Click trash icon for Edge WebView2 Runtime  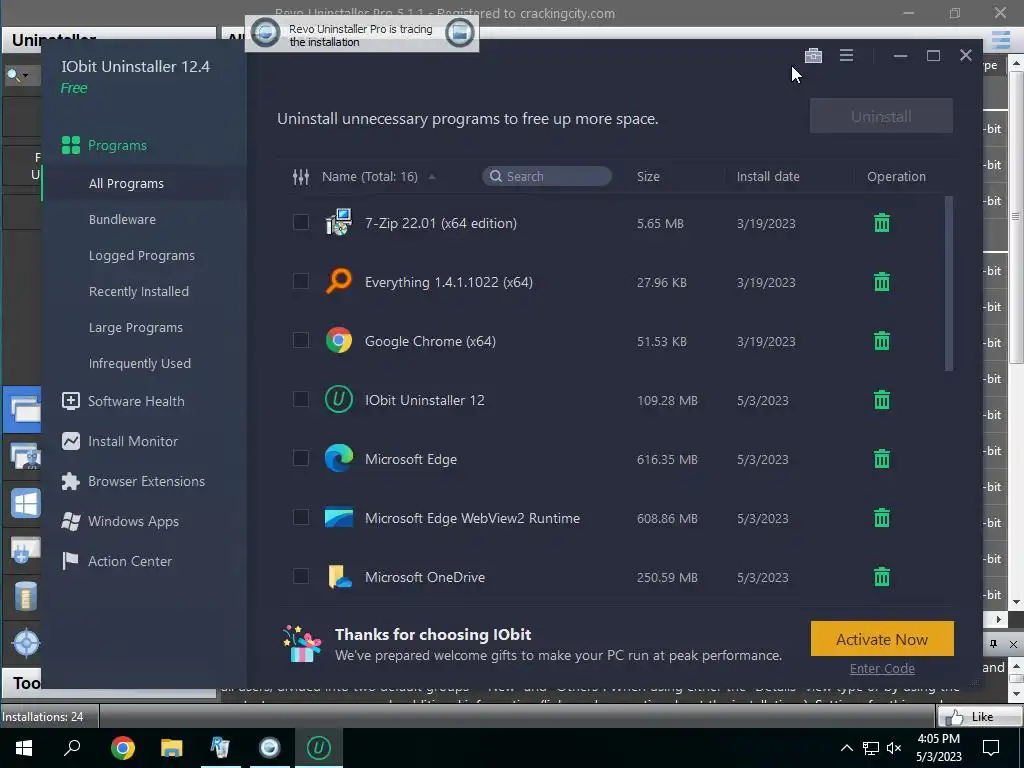[x=882, y=518]
